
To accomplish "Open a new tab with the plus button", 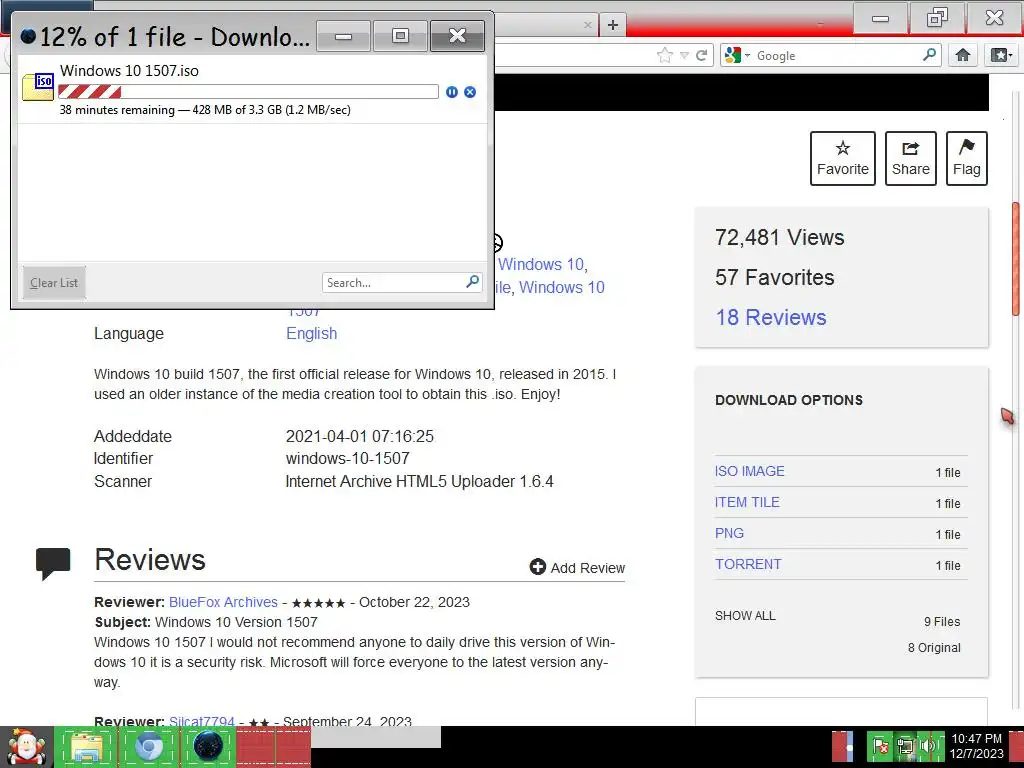I will [x=613, y=25].
